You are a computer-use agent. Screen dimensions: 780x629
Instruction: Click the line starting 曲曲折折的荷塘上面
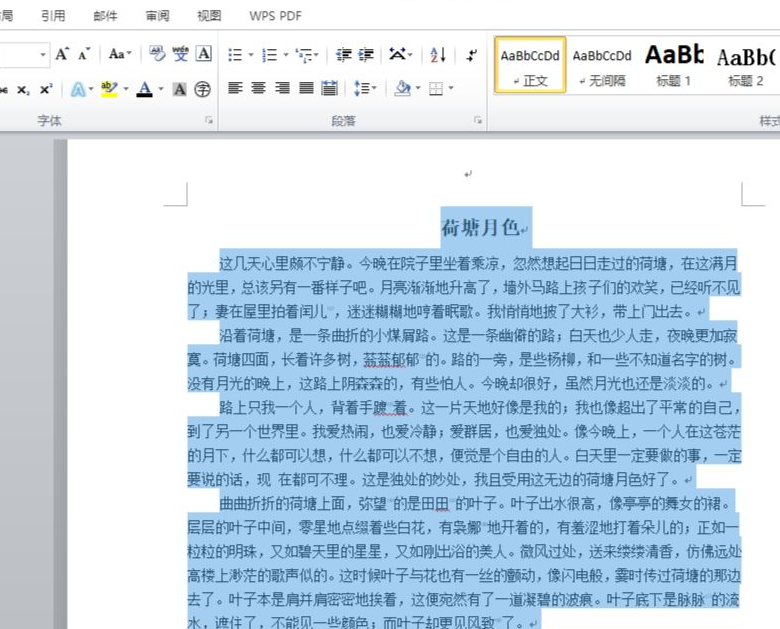tap(475, 504)
